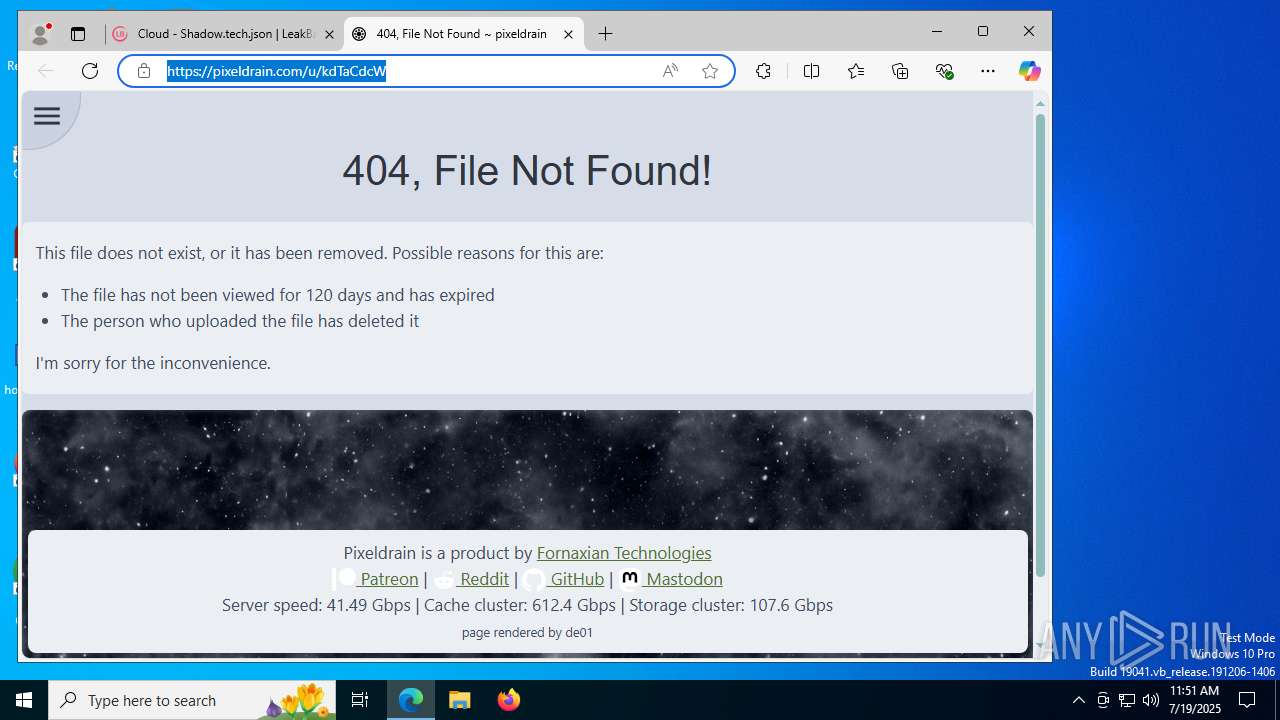Click the scrollbar up arrow

click(1040, 103)
